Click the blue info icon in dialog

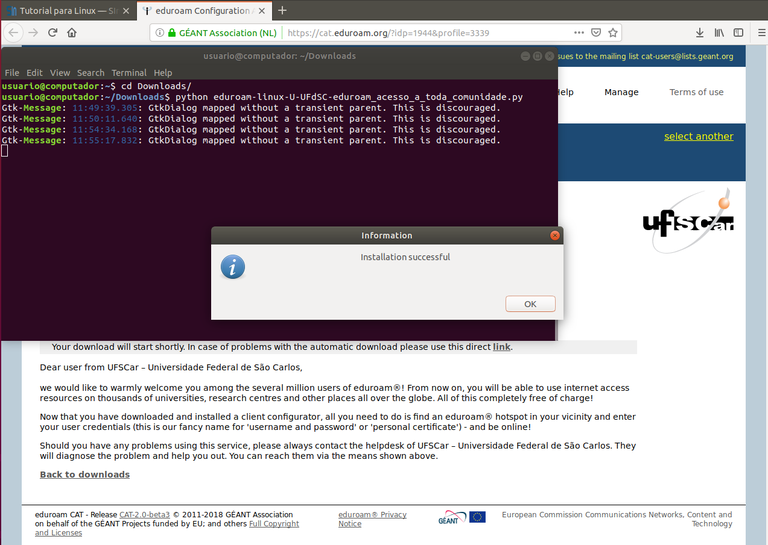click(x=233, y=267)
